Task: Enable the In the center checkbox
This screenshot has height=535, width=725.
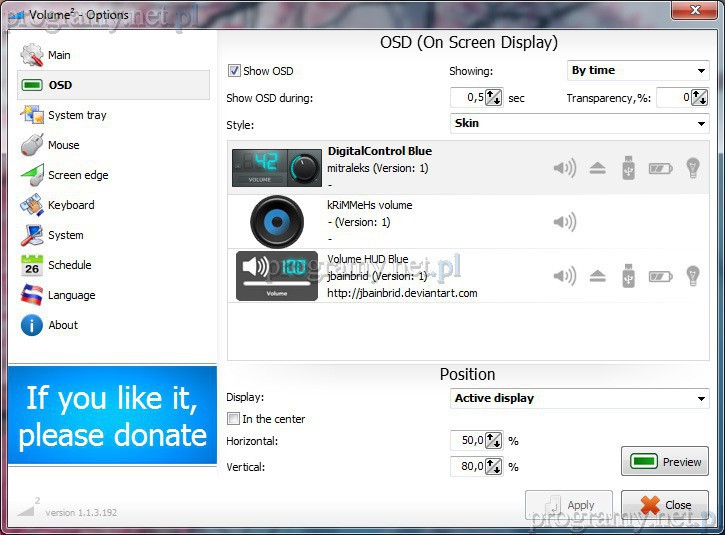Action: 234,419
